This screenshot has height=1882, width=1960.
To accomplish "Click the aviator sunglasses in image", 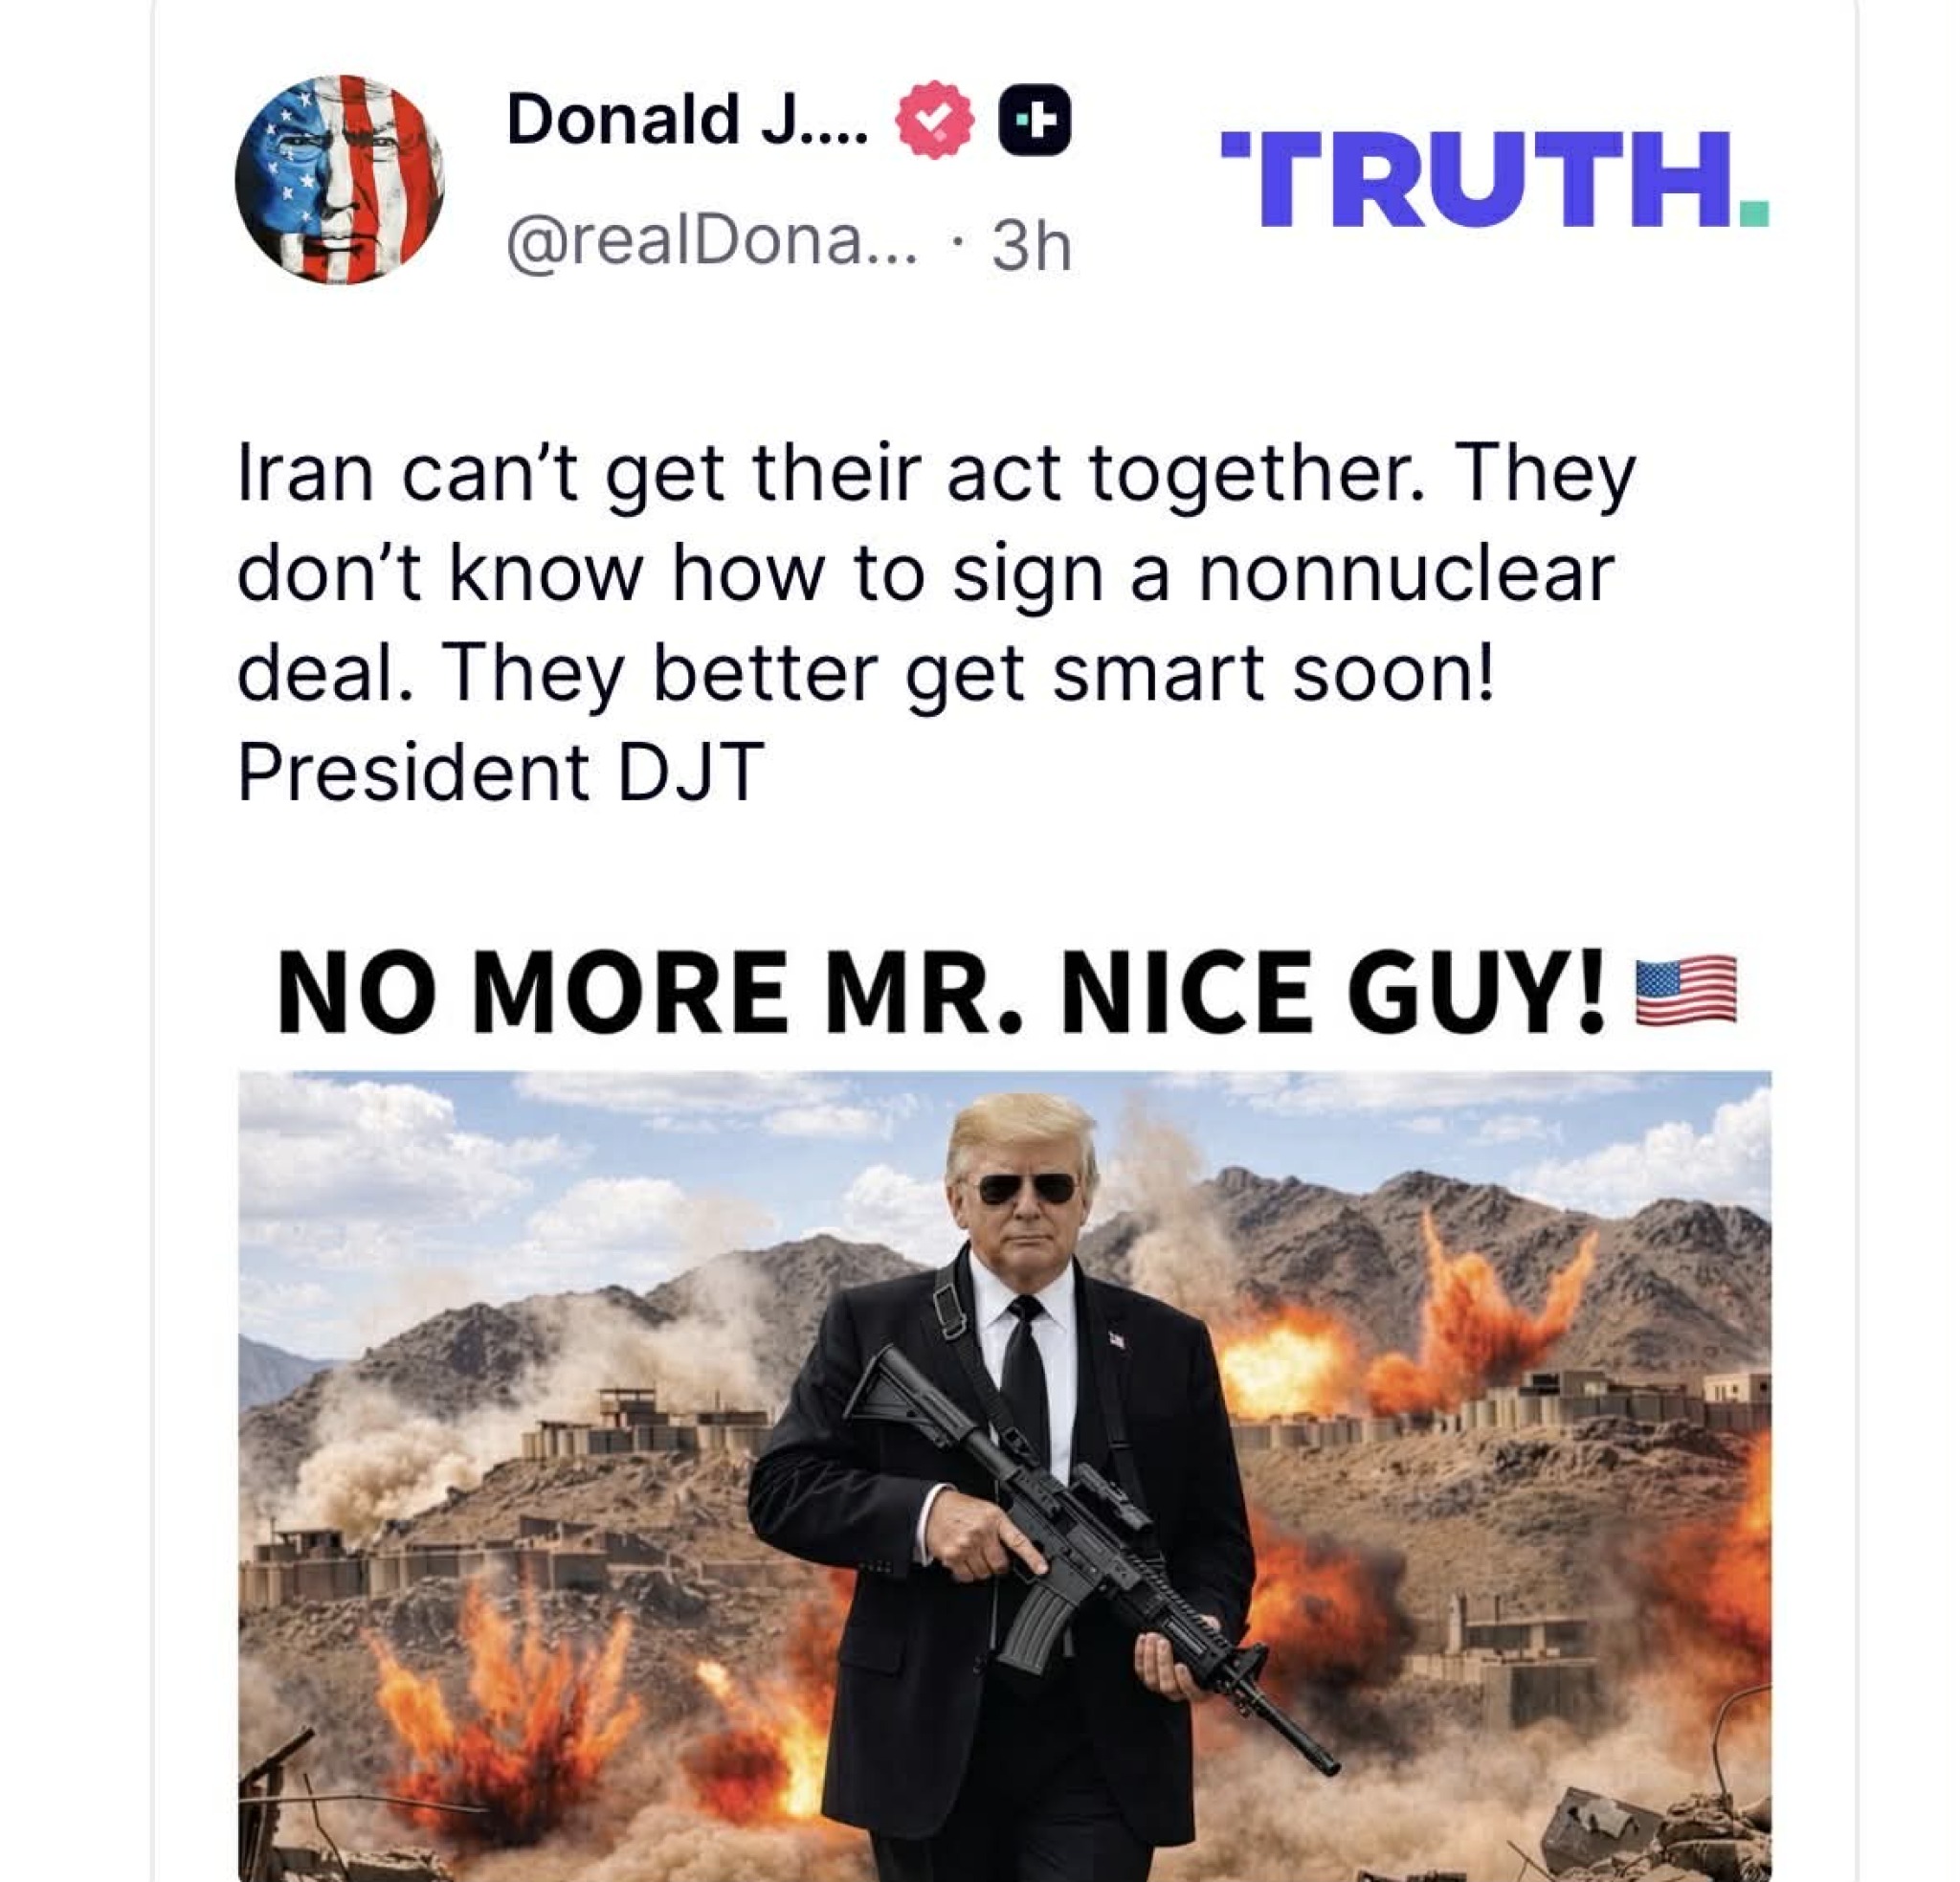I will (1026, 1189).
